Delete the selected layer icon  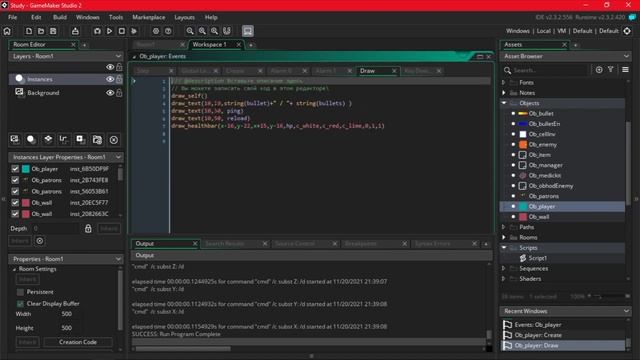(114, 140)
